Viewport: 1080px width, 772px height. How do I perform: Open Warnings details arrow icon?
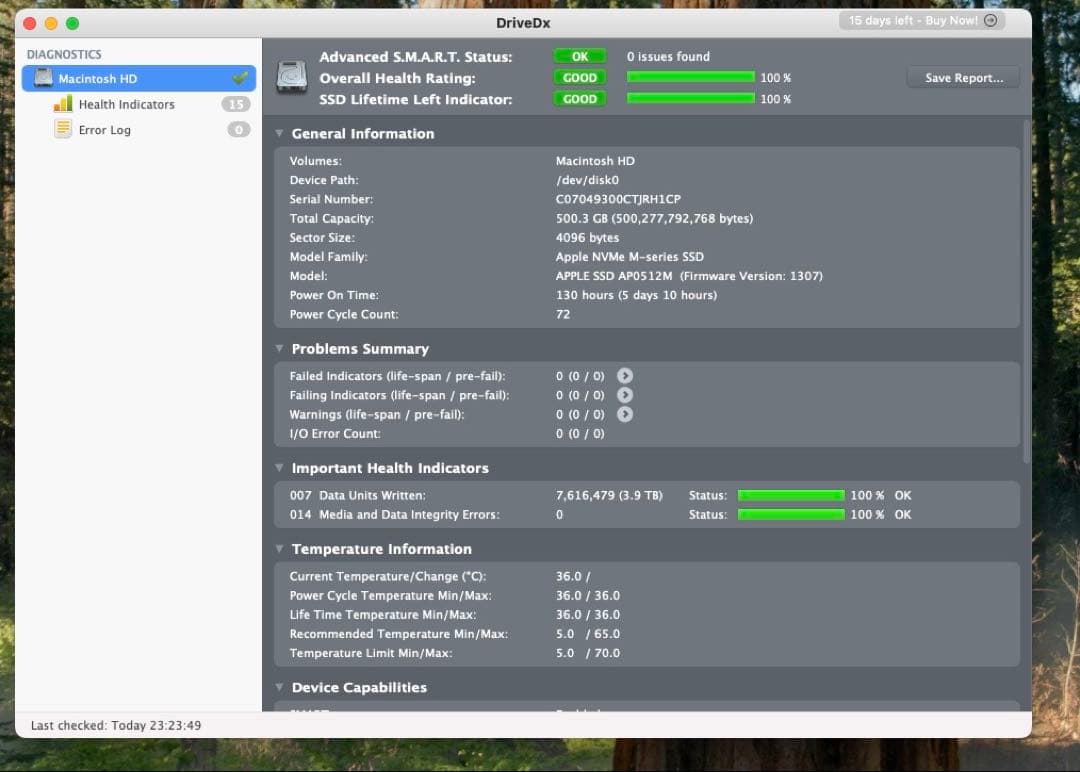pyautogui.click(x=625, y=414)
